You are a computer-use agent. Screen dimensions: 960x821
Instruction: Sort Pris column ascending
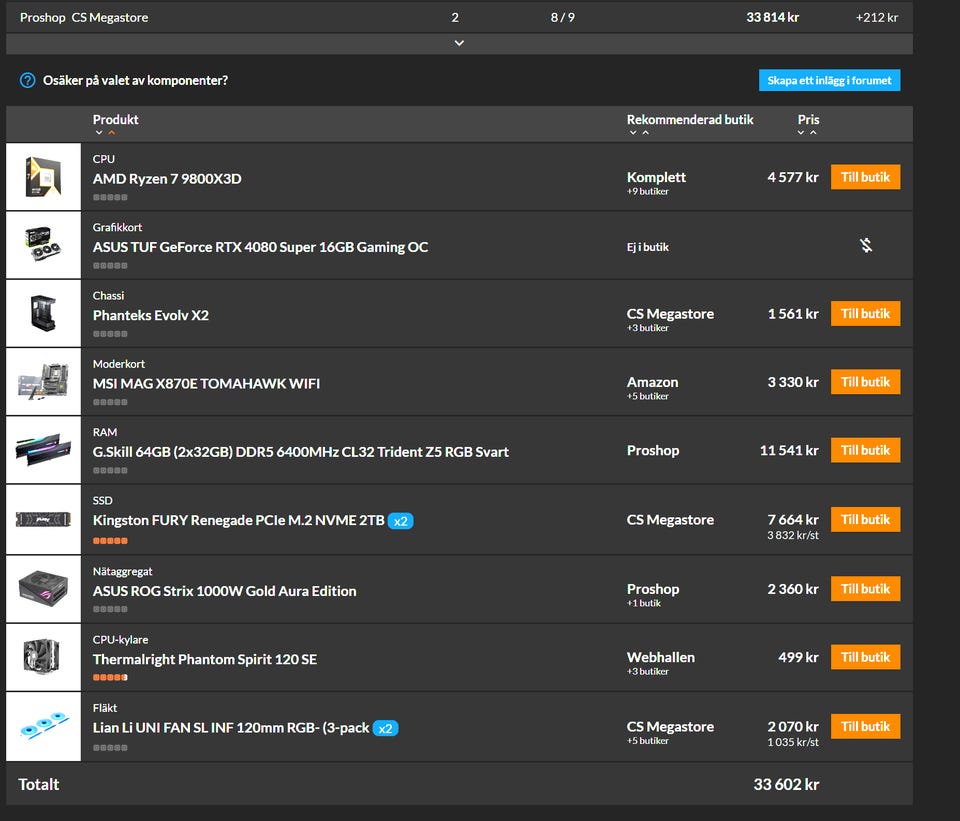(813, 133)
